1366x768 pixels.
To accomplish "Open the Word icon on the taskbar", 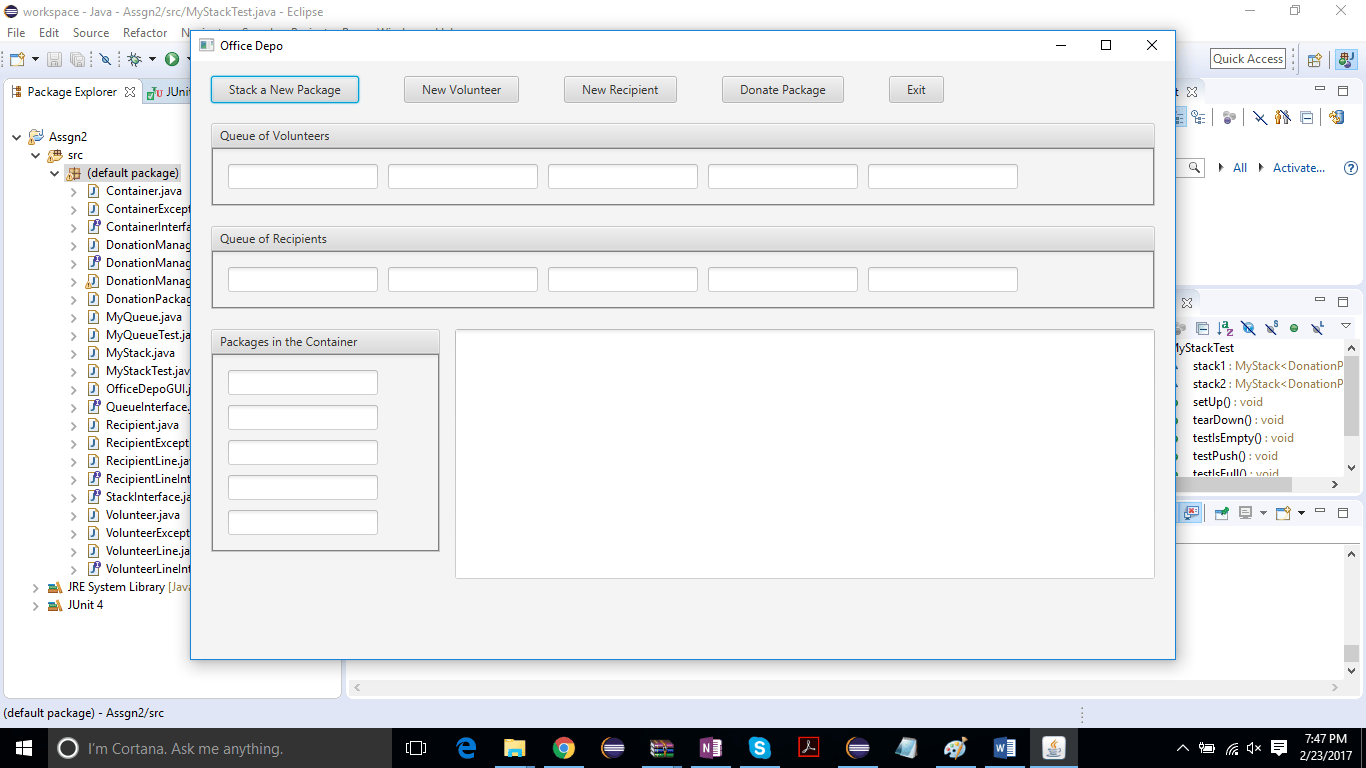I will point(1004,748).
